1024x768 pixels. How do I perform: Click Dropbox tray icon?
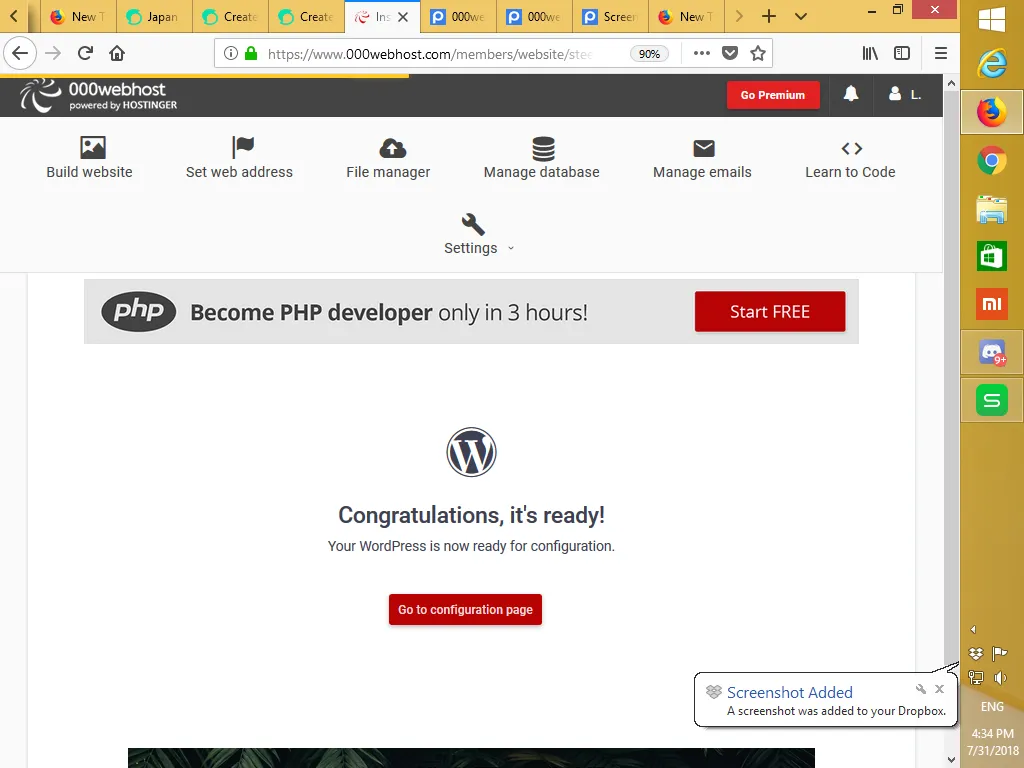[x=976, y=653]
